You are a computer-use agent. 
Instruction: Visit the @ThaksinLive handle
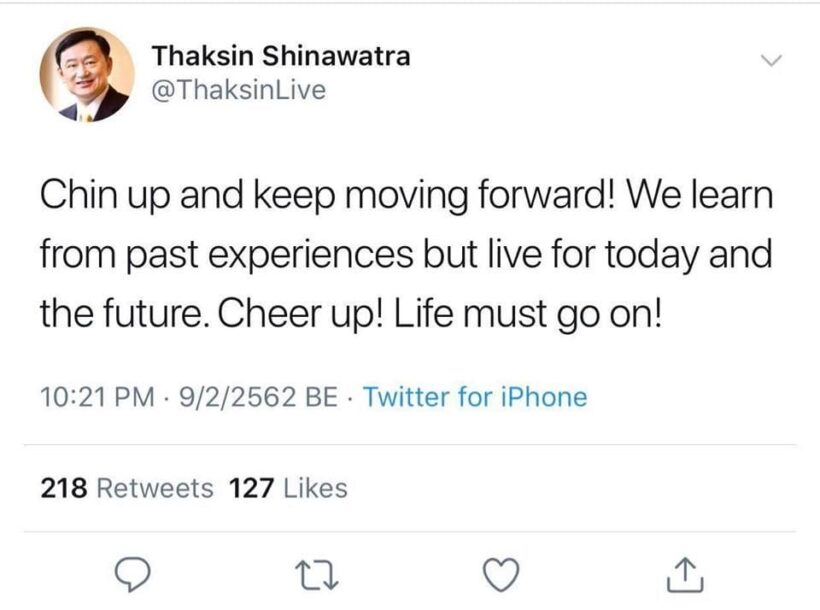point(238,90)
